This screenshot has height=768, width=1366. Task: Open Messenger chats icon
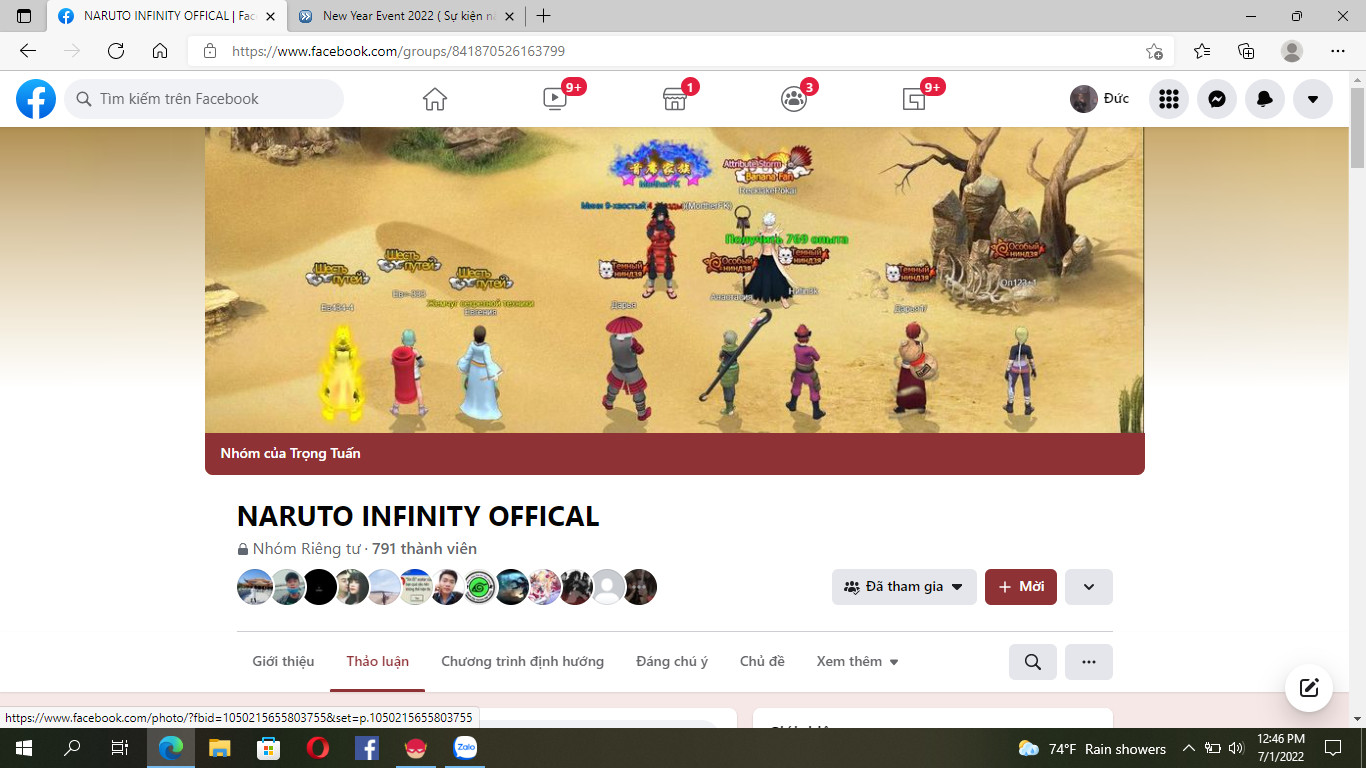[1217, 99]
